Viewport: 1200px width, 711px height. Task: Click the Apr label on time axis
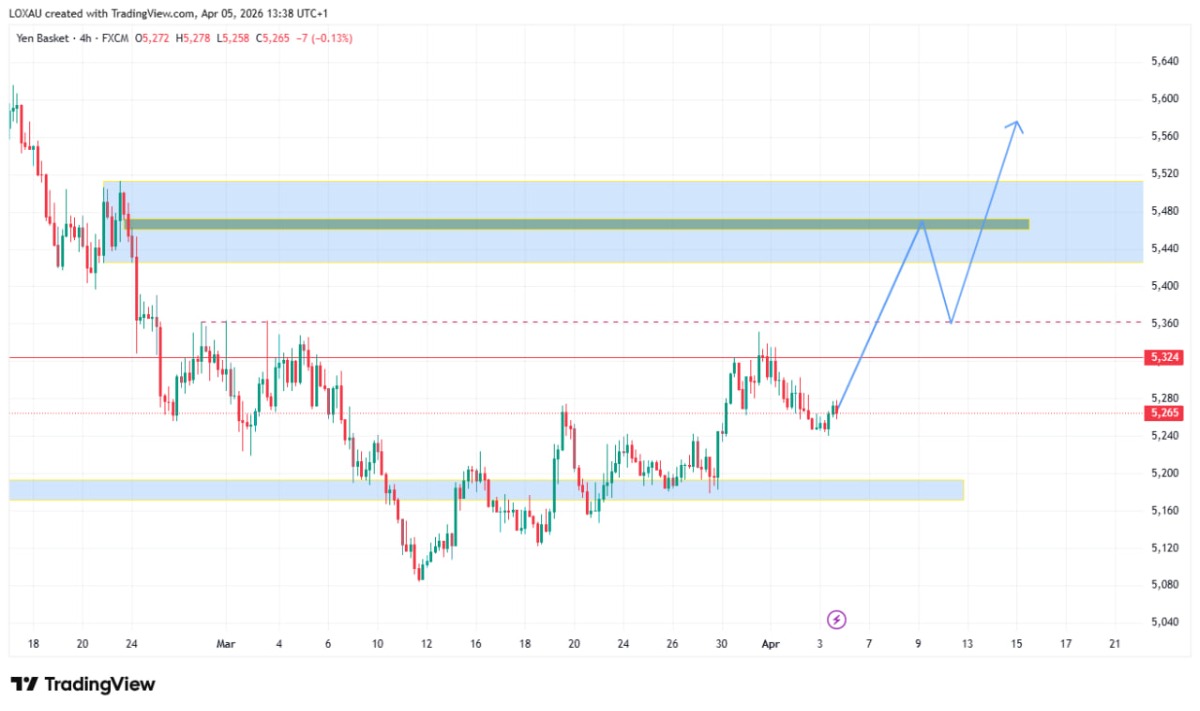[770, 645]
